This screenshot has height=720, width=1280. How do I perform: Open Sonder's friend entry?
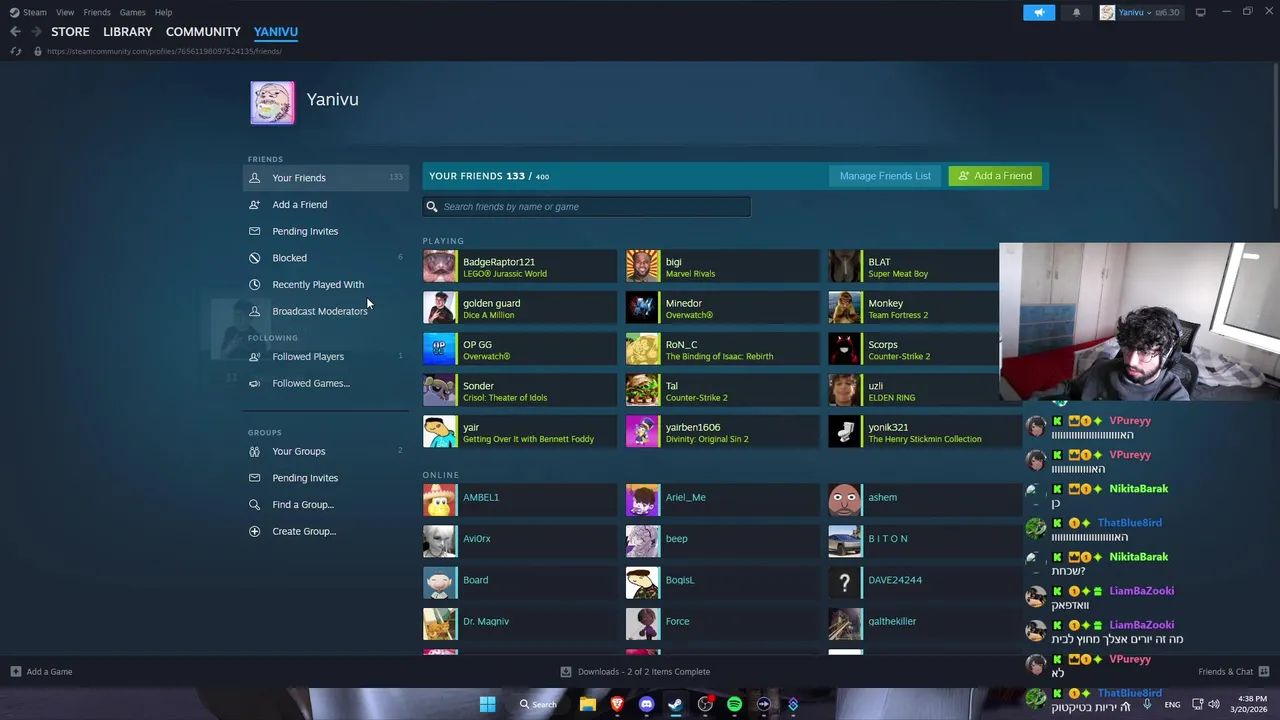tap(519, 391)
